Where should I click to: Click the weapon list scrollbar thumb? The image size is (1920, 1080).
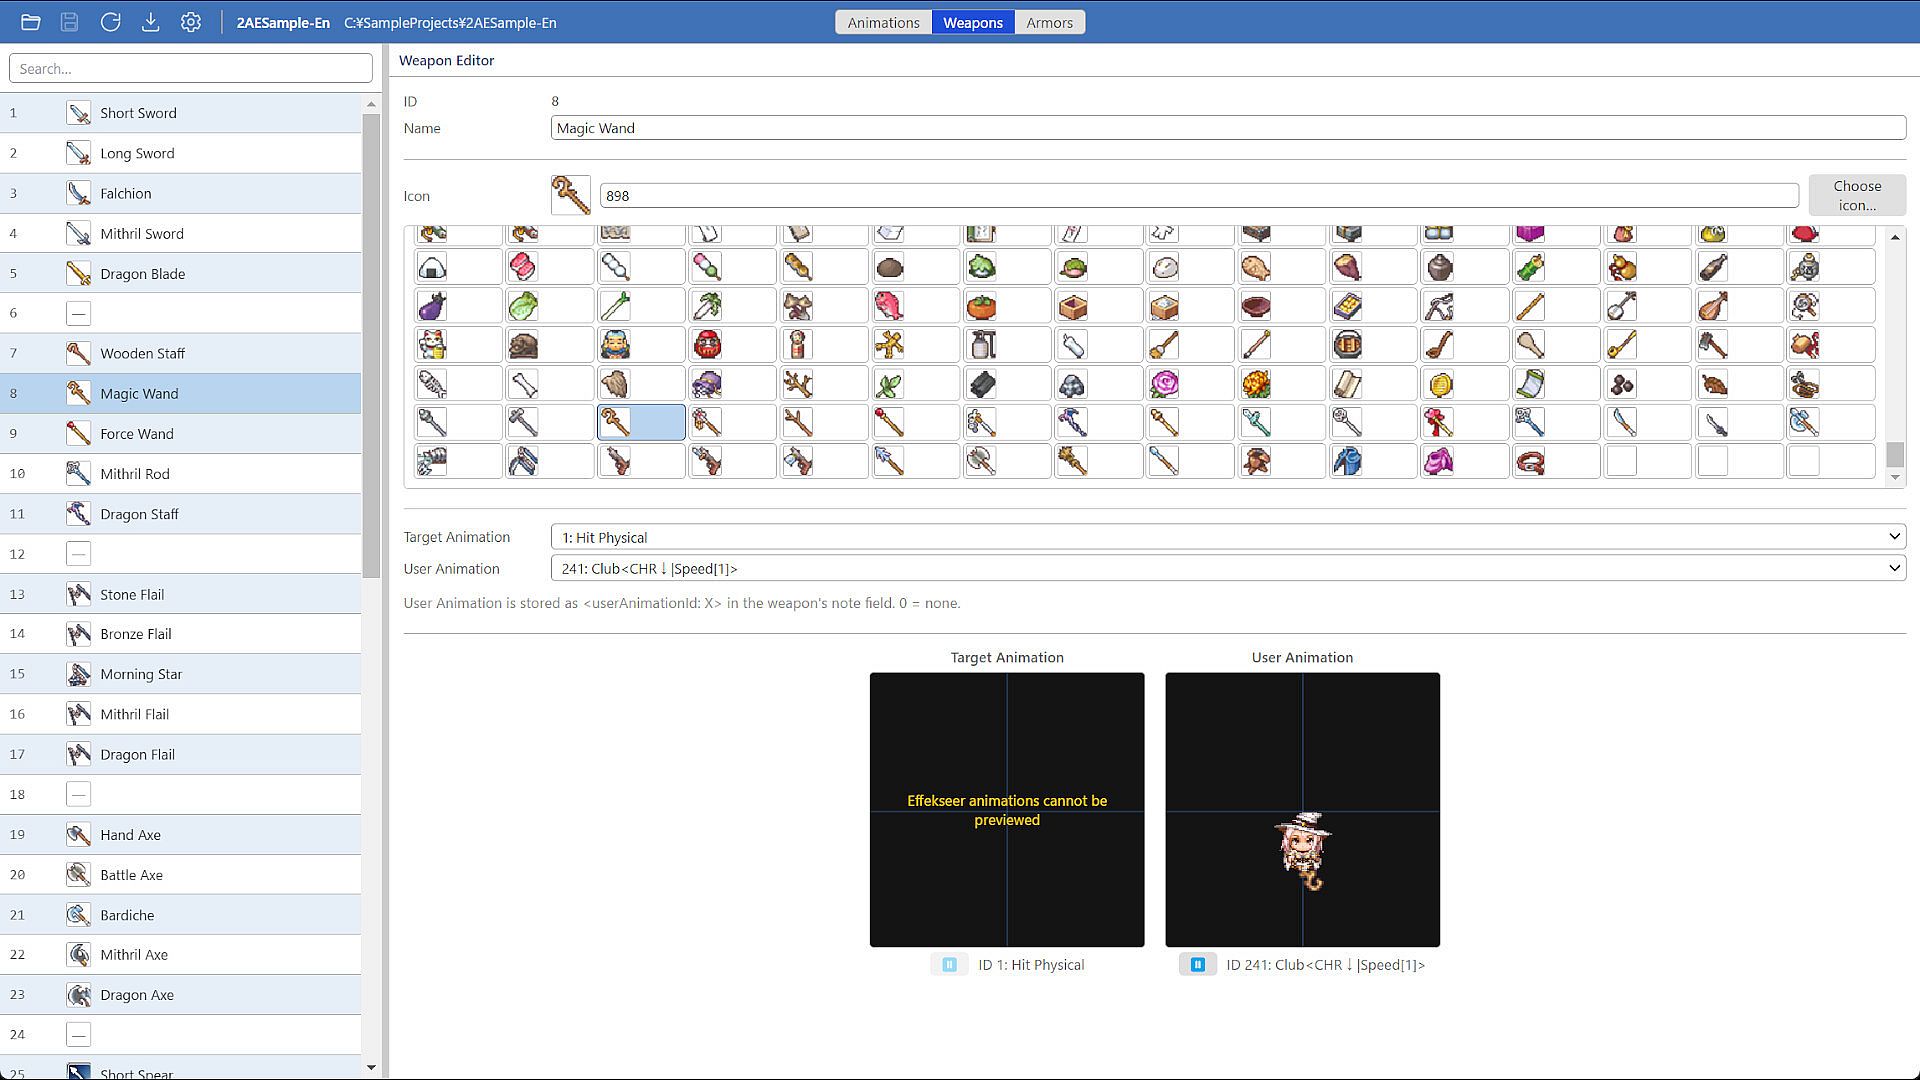click(371, 345)
